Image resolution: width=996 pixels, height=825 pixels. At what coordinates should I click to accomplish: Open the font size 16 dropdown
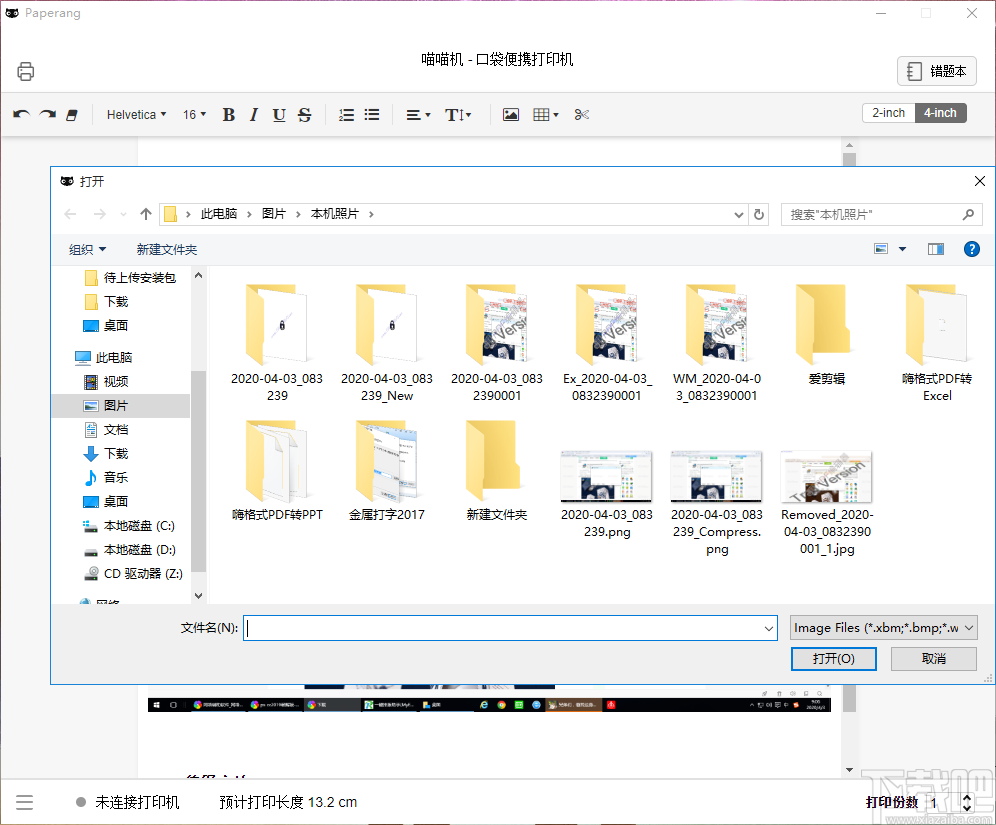193,115
